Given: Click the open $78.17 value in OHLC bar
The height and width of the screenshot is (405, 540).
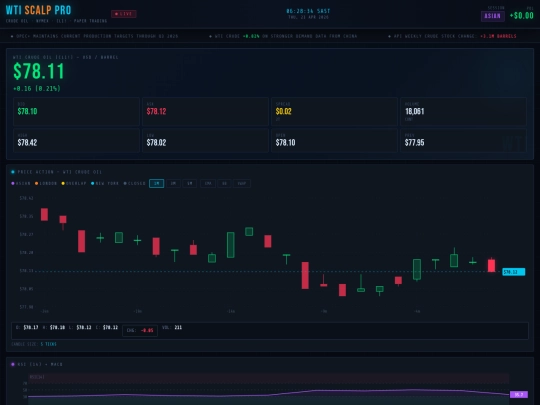Looking at the screenshot, I should coord(31,328).
